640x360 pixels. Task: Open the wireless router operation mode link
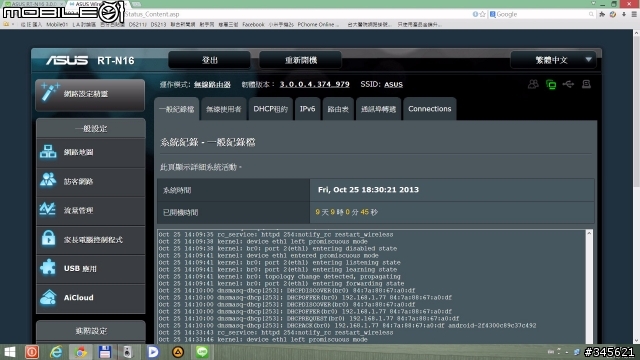(x=212, y=84)
